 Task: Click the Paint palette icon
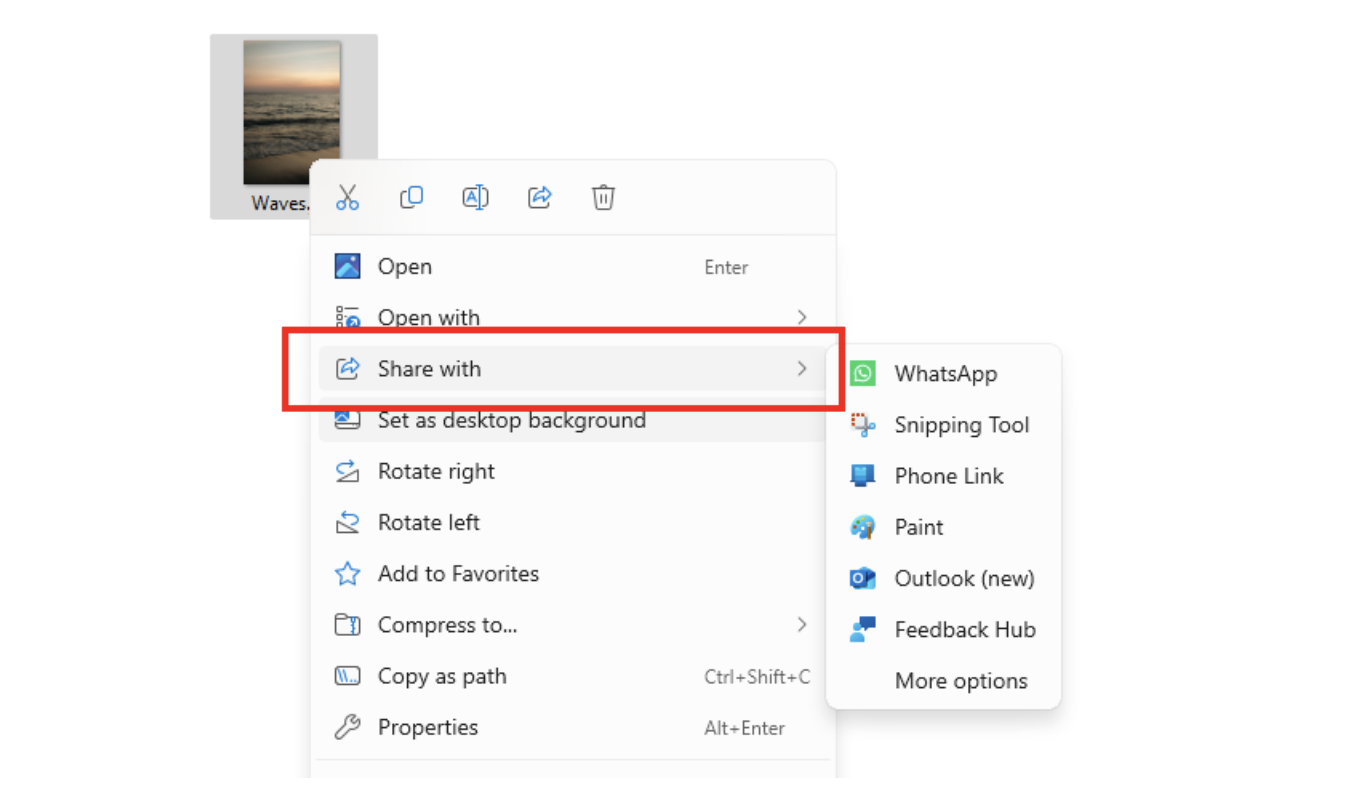[x=862, y=527]
